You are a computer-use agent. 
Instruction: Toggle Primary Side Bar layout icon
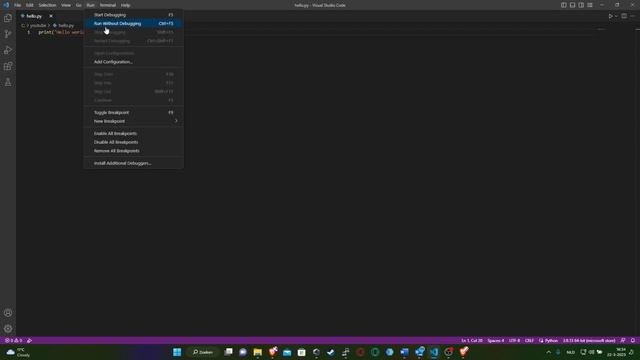[563, 5]
